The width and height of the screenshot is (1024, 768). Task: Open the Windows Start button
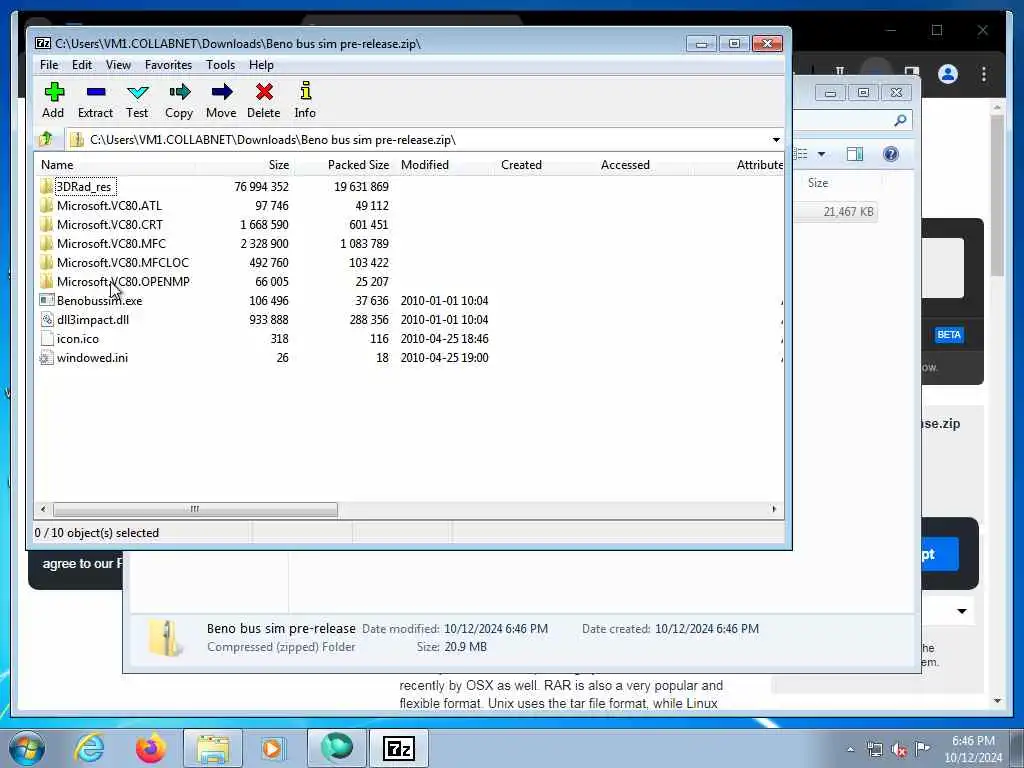pyautogui.click(x=26, y=748)
